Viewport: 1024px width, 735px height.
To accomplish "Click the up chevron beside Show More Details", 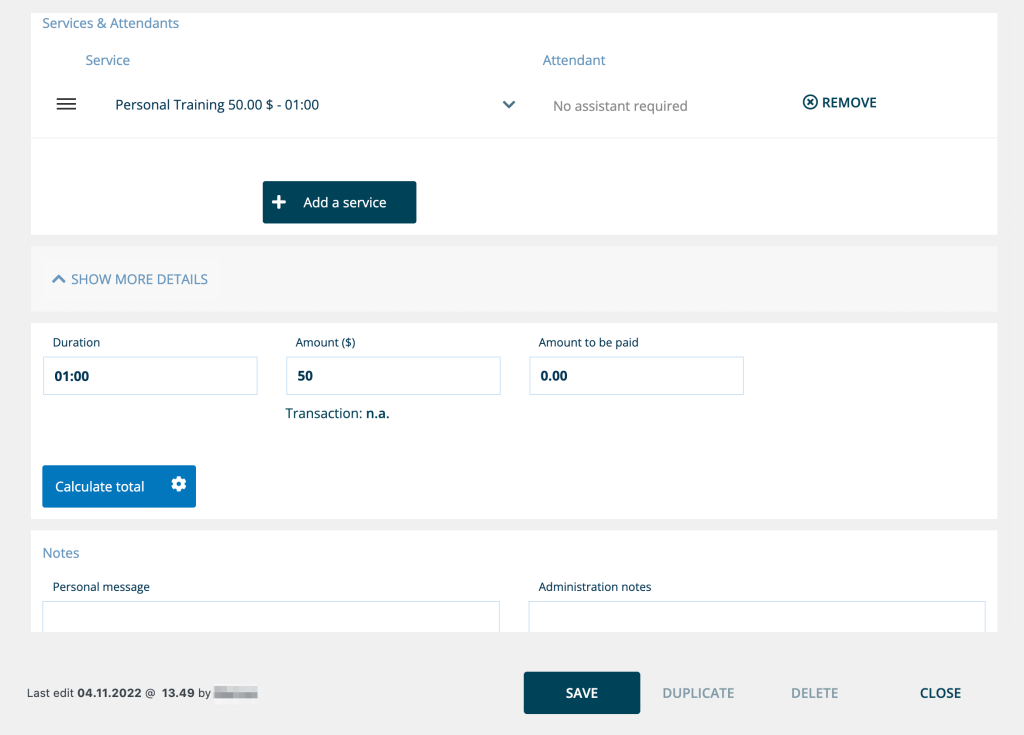I will [58, 279].
